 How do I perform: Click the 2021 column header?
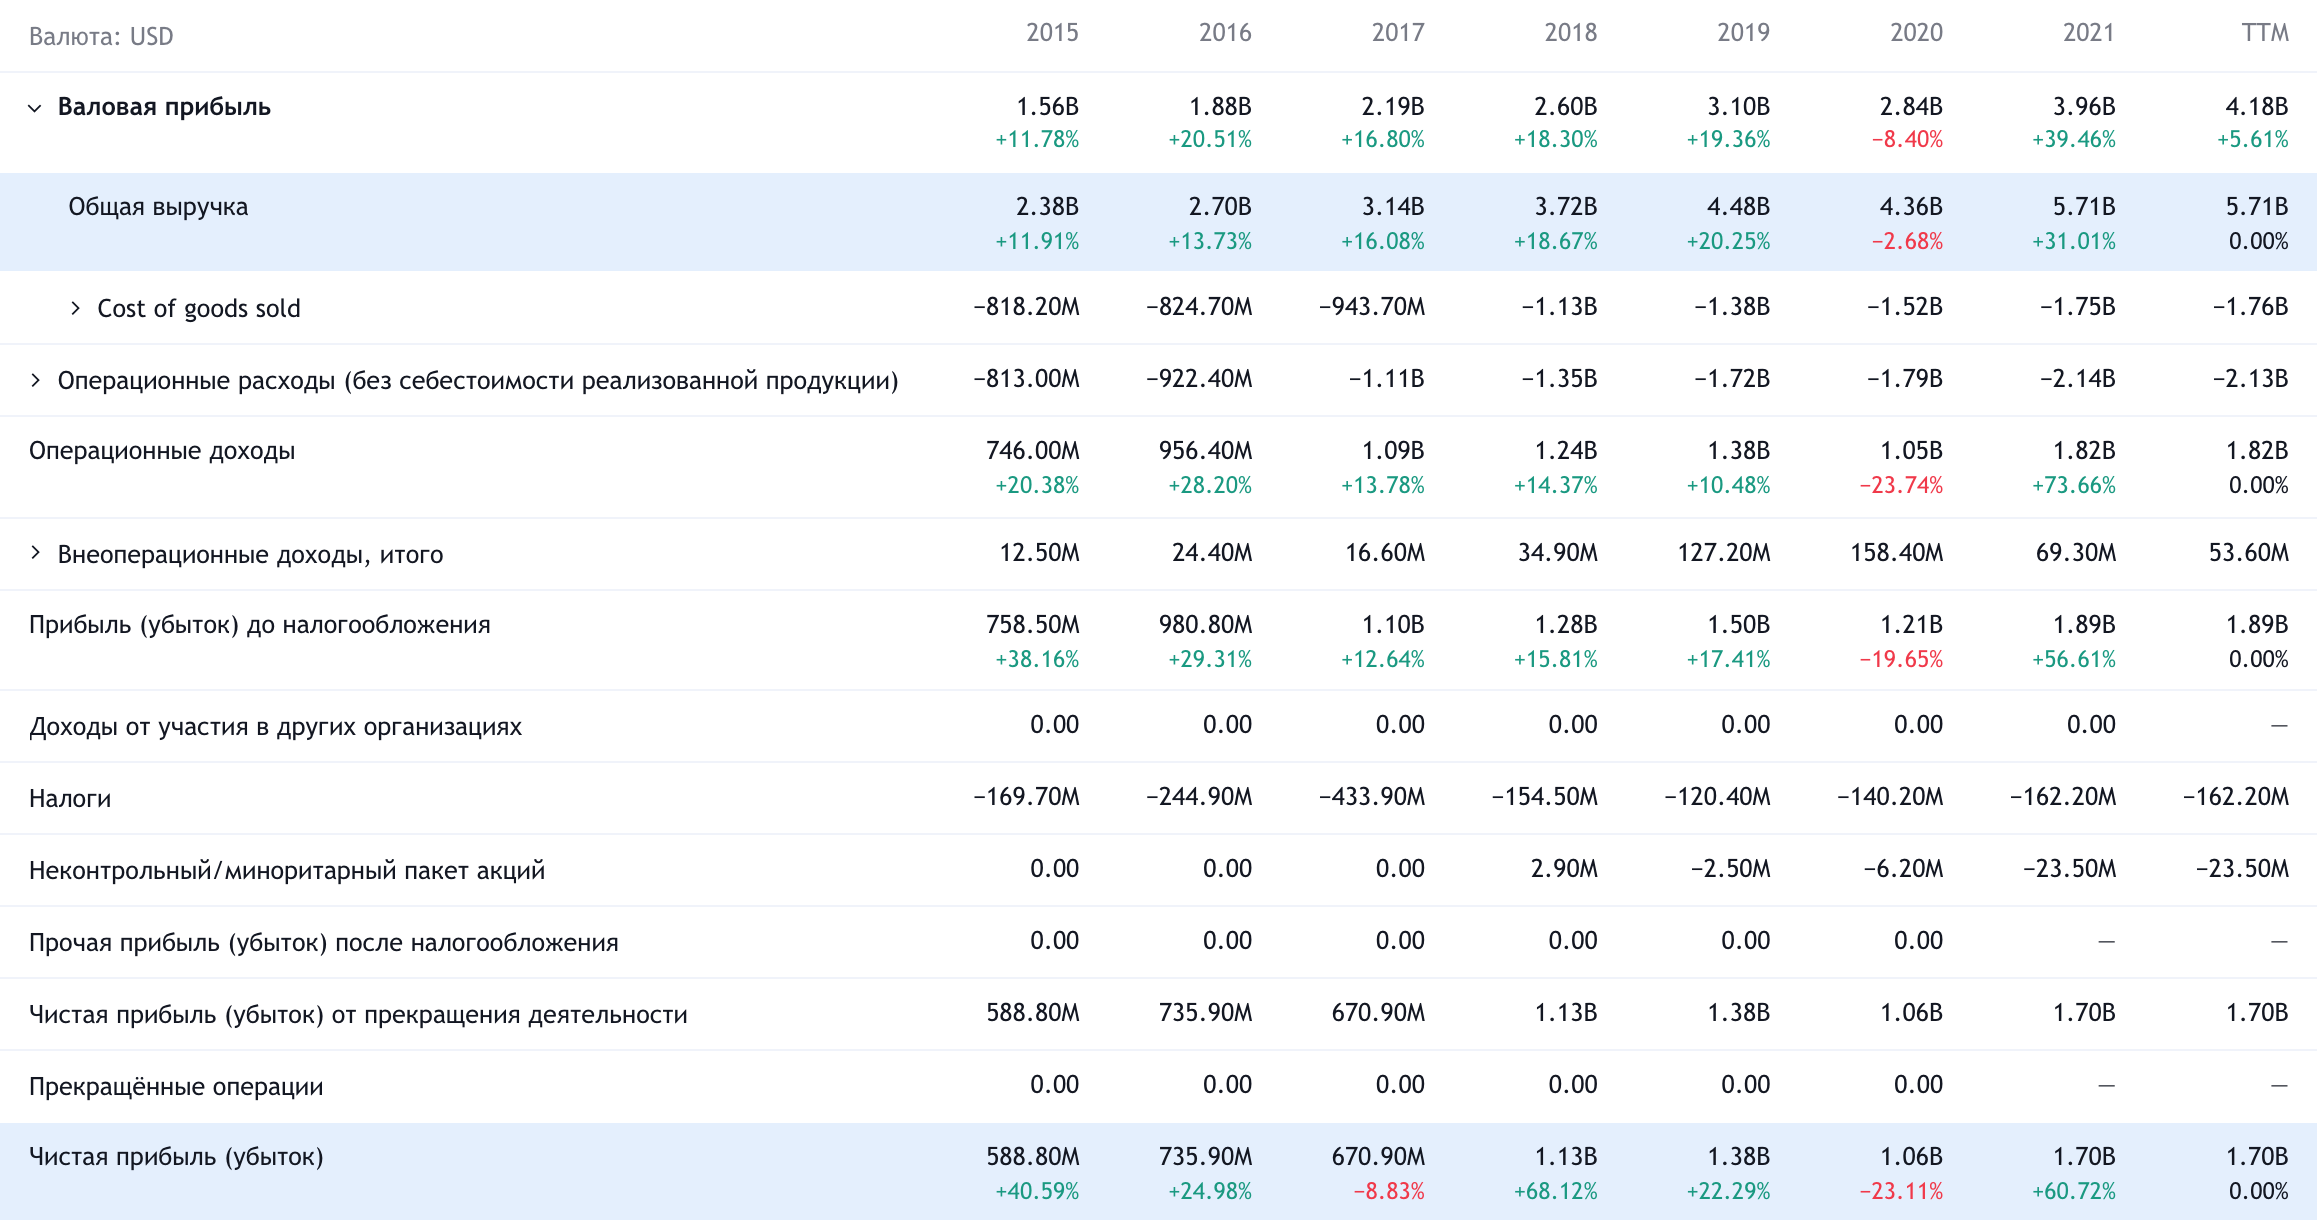point(2089,33)
